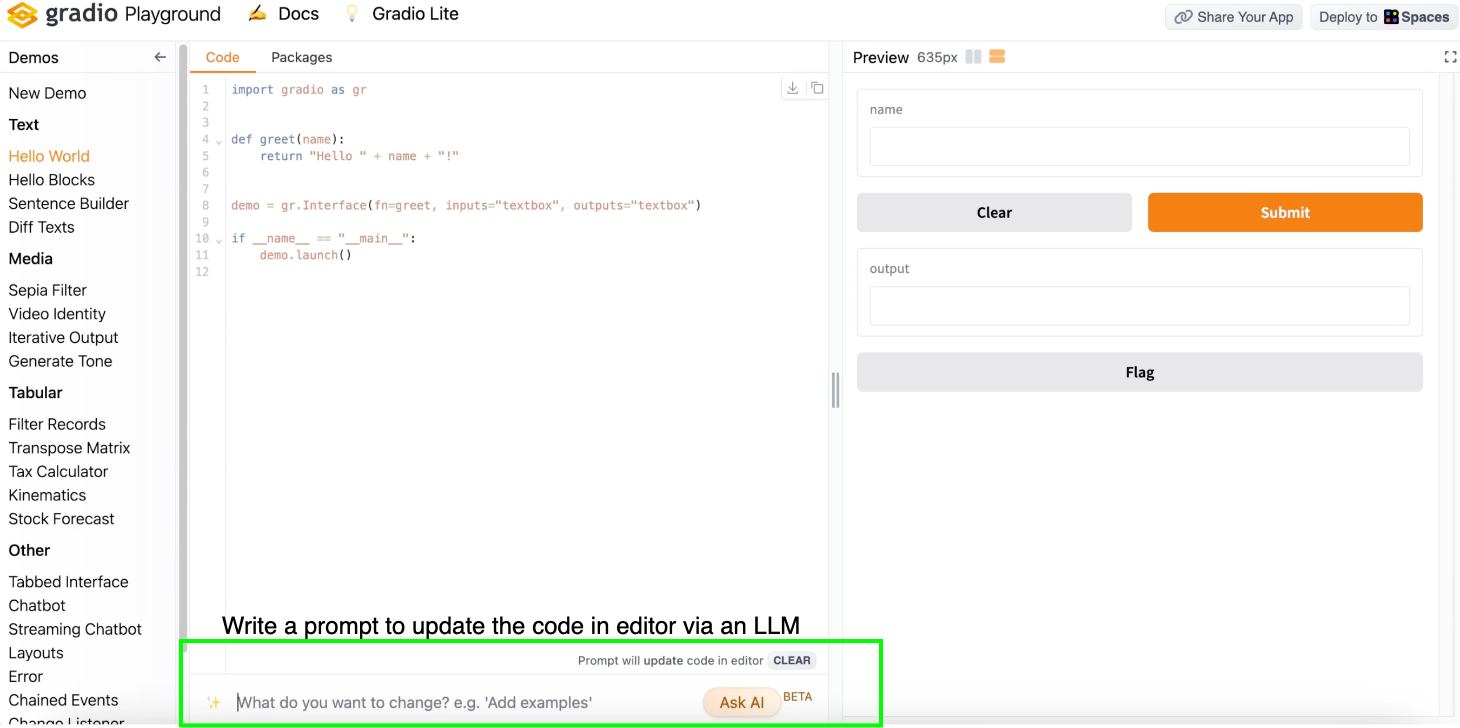Grab the editor-preview divider handle

coord(835,390)
